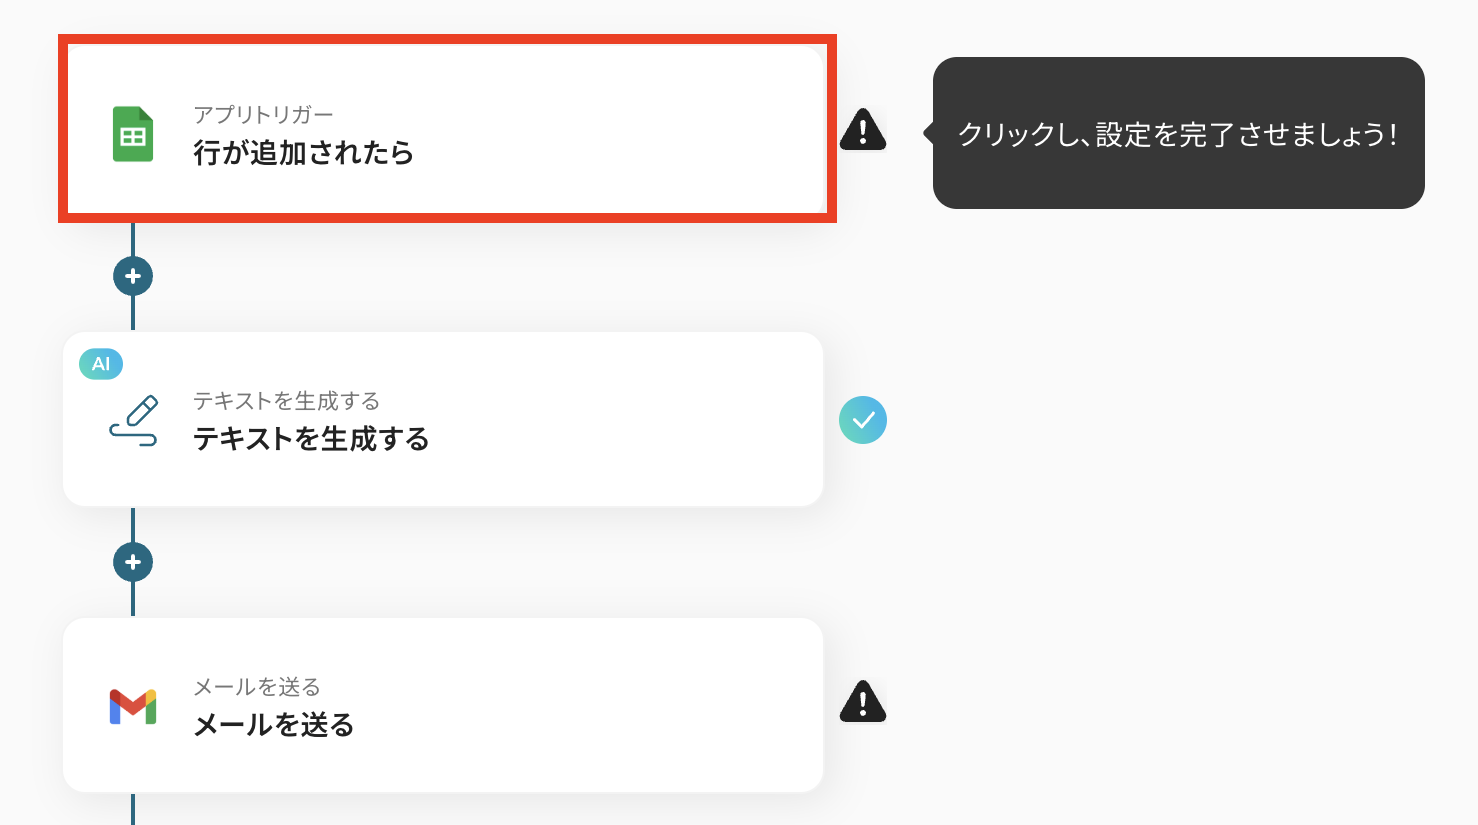Viewport: 1478px width, 825px height.
Task: Click the AI text generation pen icon
Action: pos(134,420)
